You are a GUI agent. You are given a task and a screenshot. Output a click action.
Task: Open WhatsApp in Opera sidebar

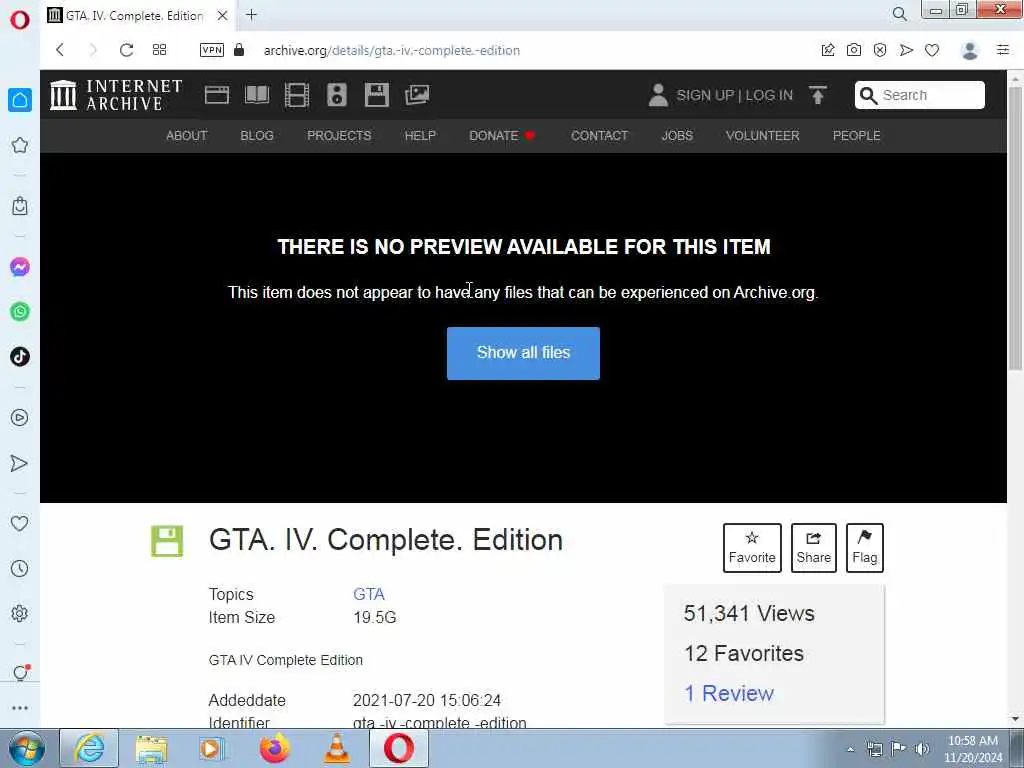click(x=20, y=312)
